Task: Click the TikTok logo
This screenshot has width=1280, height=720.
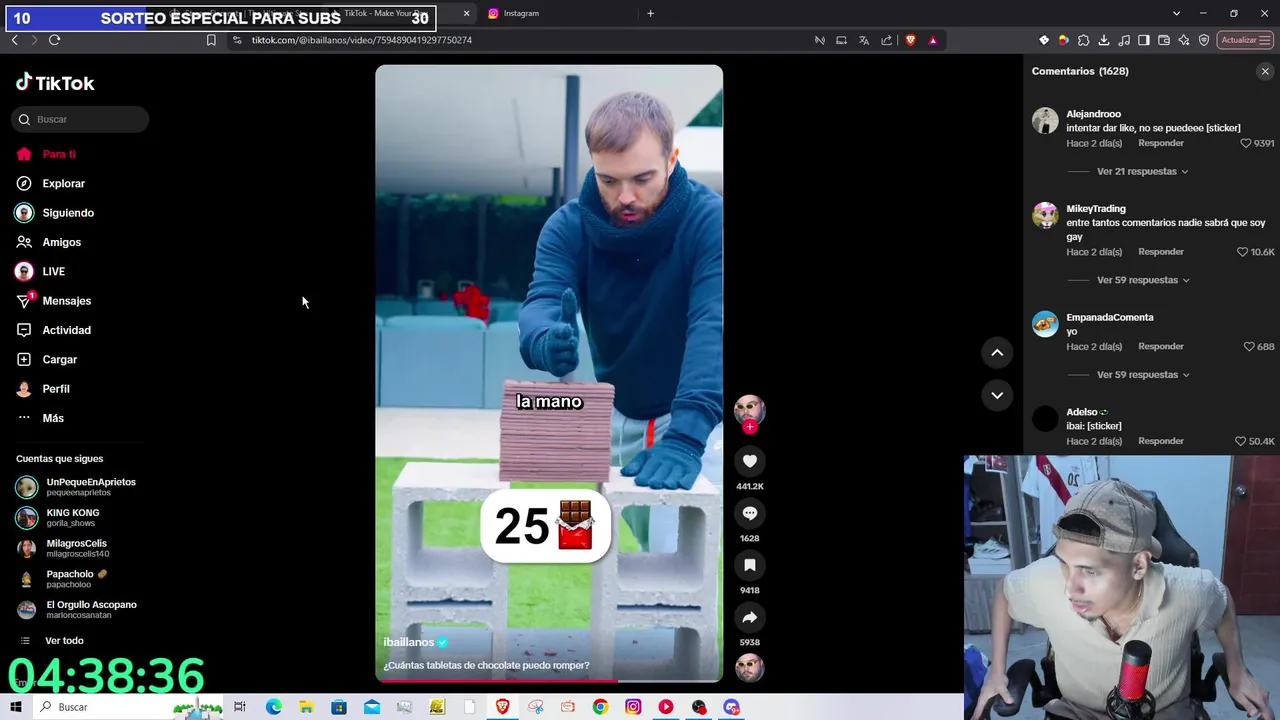Action: [55, 83]
